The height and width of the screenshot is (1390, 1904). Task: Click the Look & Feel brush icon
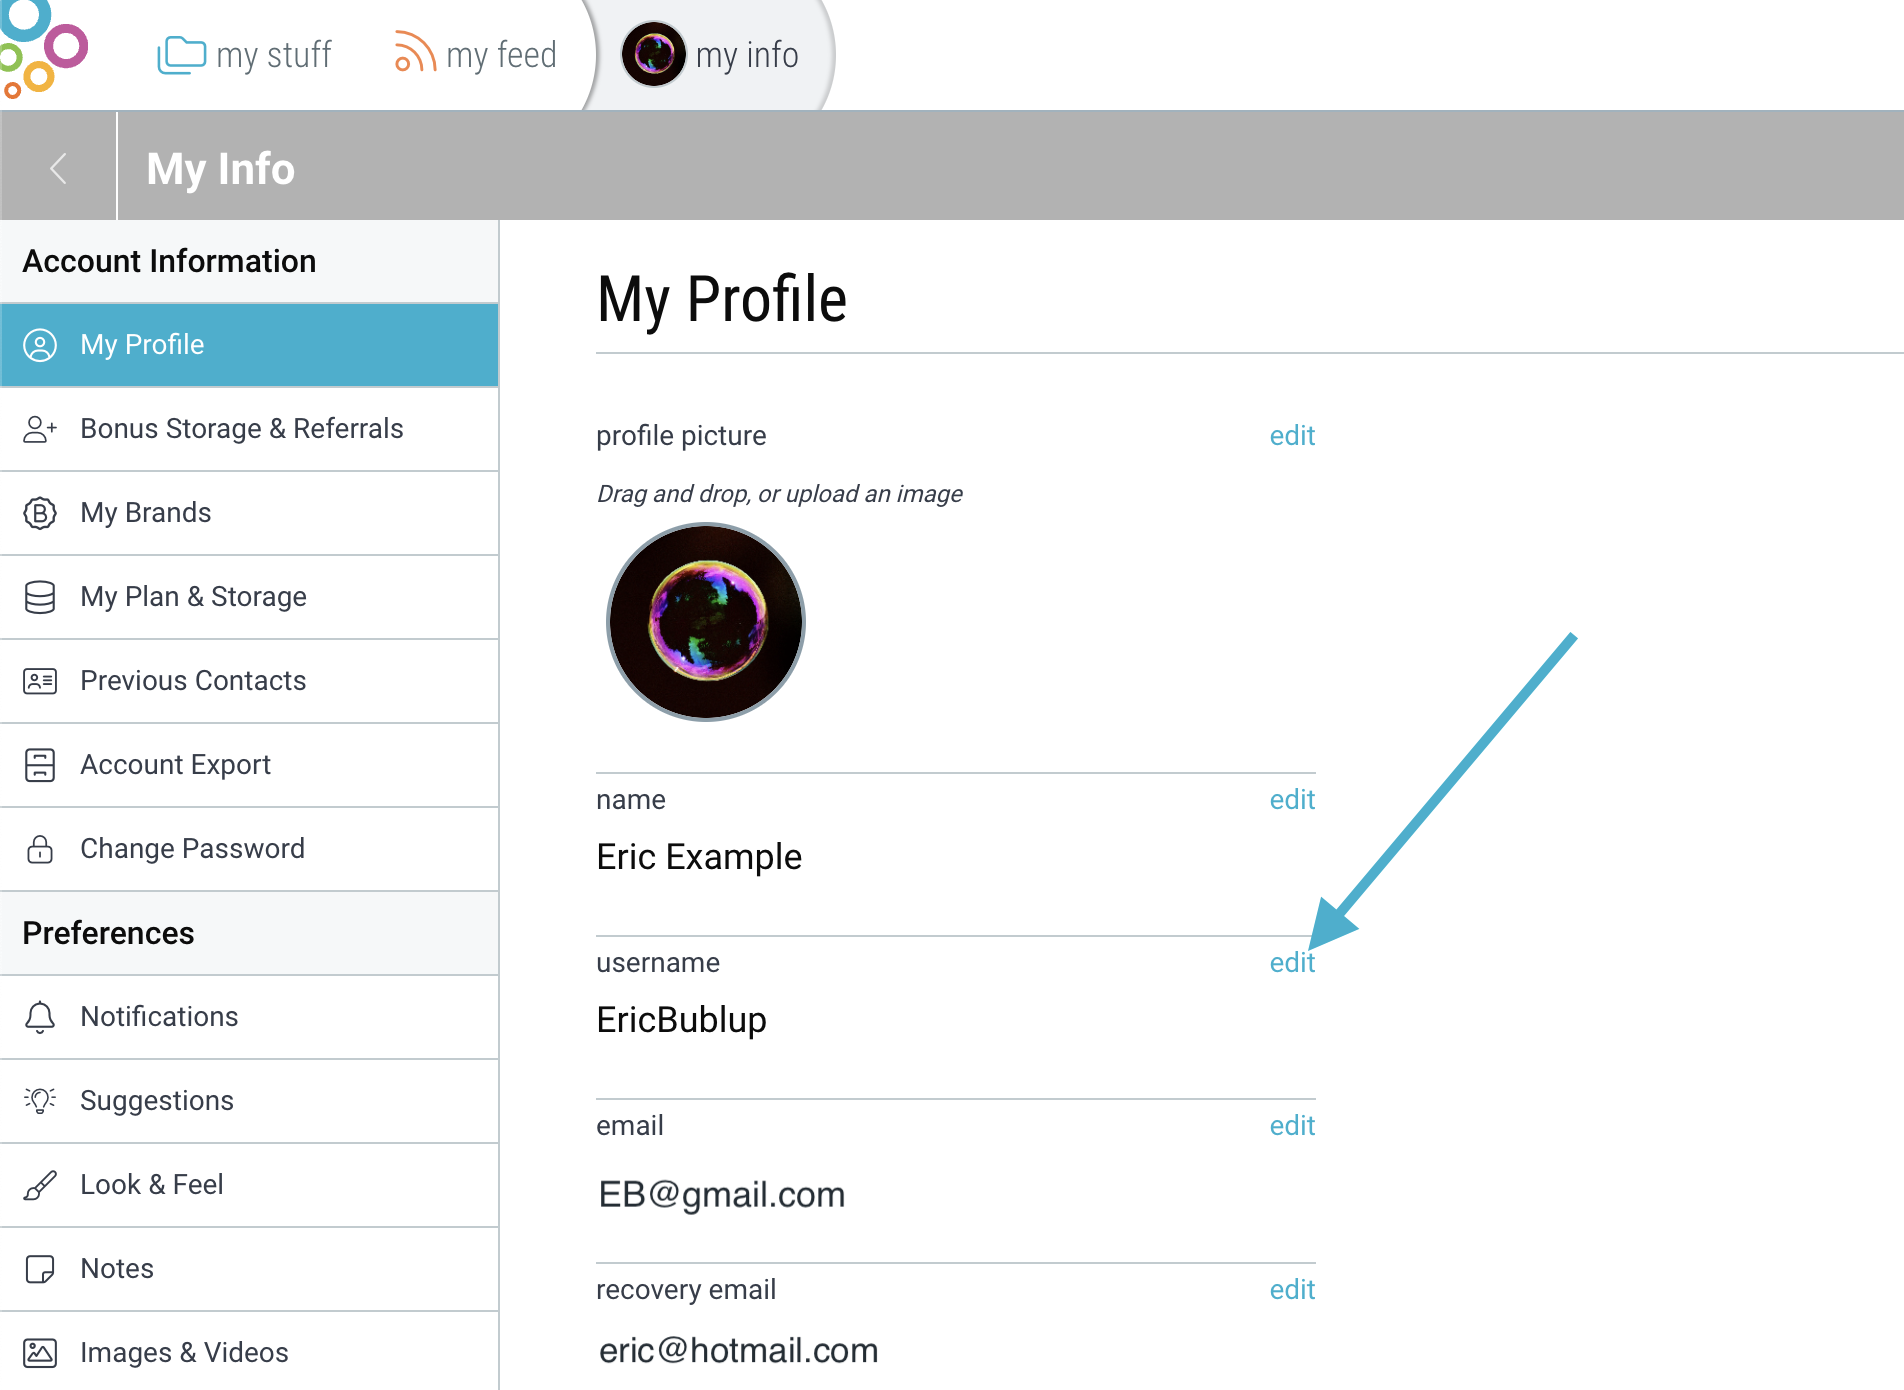coord(40,1185)
